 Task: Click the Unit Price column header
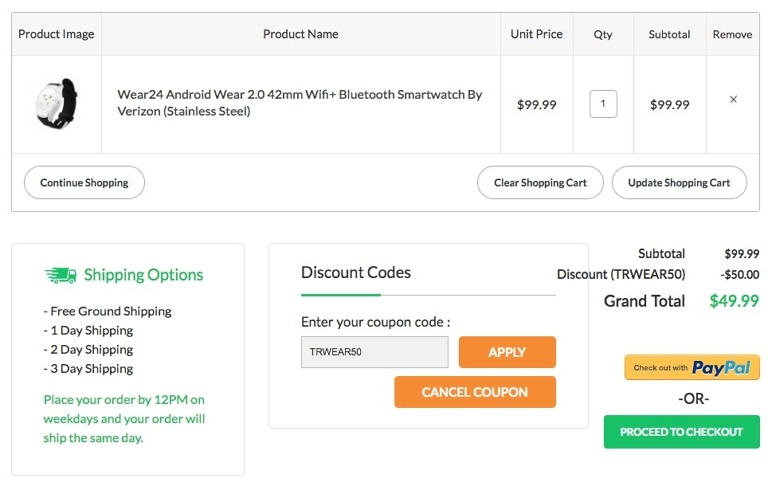(536, 34)
